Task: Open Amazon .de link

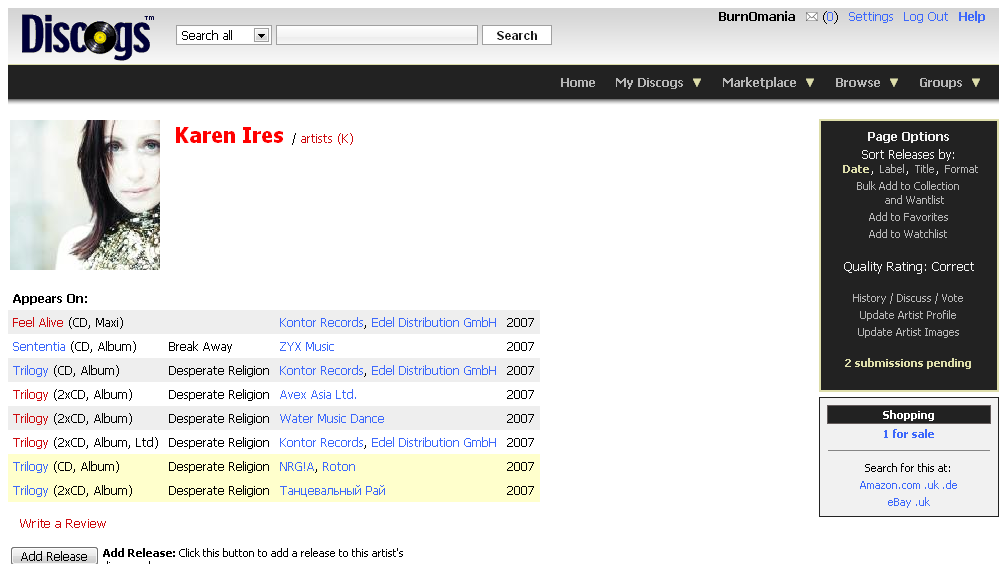Action: (x=950, y=485)
